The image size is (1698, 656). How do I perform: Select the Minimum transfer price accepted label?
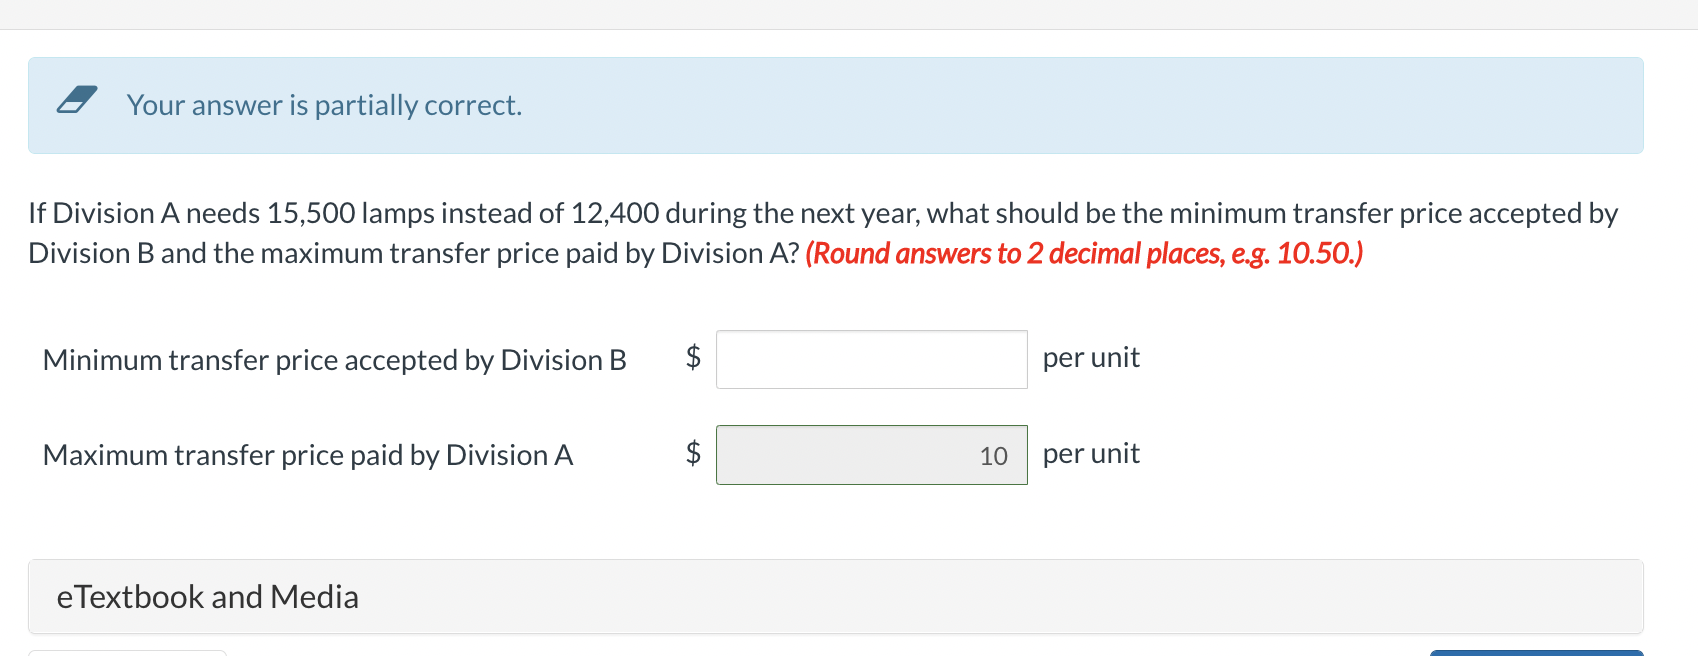coord(334,360)
